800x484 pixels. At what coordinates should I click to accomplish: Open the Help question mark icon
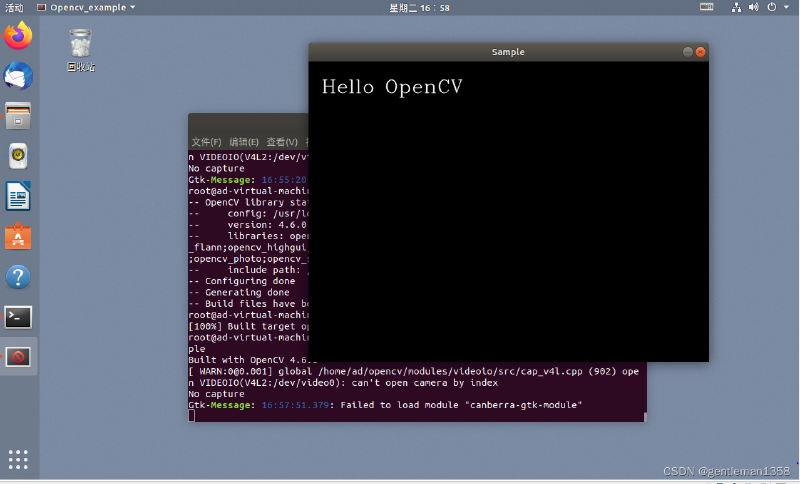pos(18,277)
